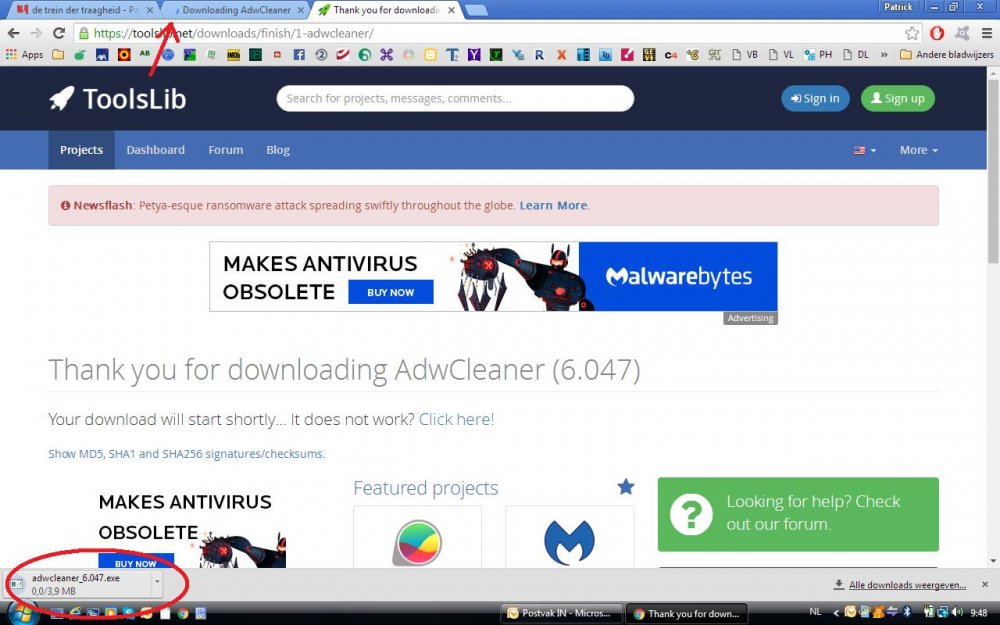Viewport: 1000px width, 625px height.
Task: Show the MD5 and SHA signatures link
Action: coord(186,453)
